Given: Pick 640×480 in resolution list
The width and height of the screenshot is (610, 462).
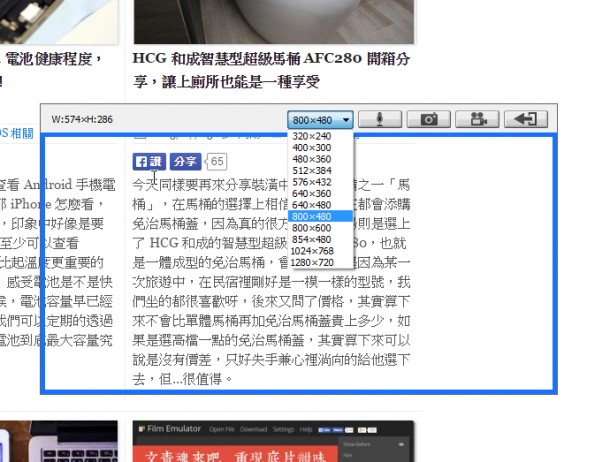Looking at the screenshot, I should (320, 205).
